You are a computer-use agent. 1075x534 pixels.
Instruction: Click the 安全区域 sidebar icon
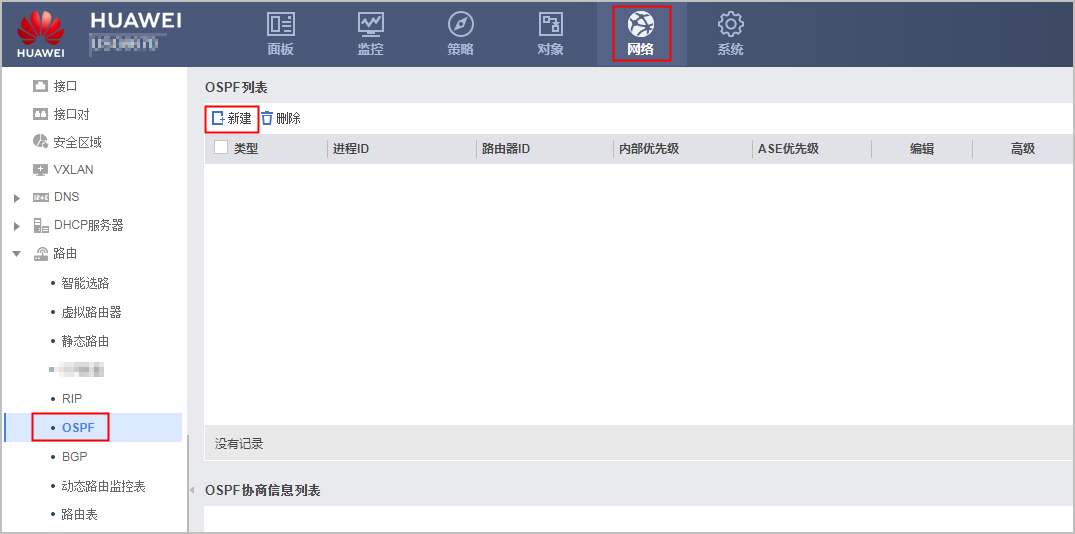tap(41, 142)
